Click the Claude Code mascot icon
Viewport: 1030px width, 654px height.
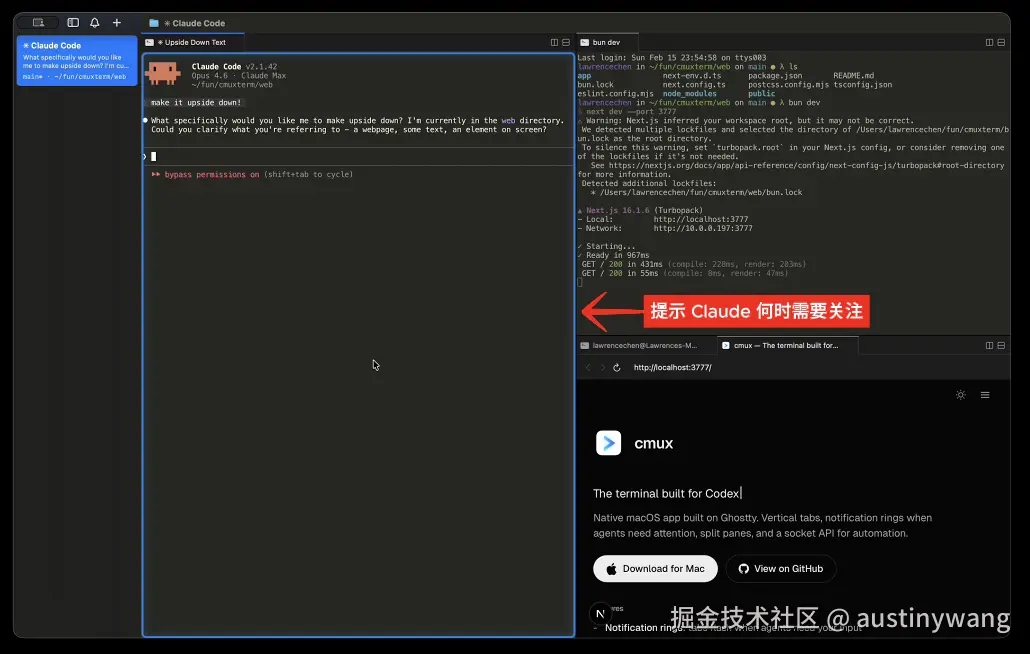163,73
